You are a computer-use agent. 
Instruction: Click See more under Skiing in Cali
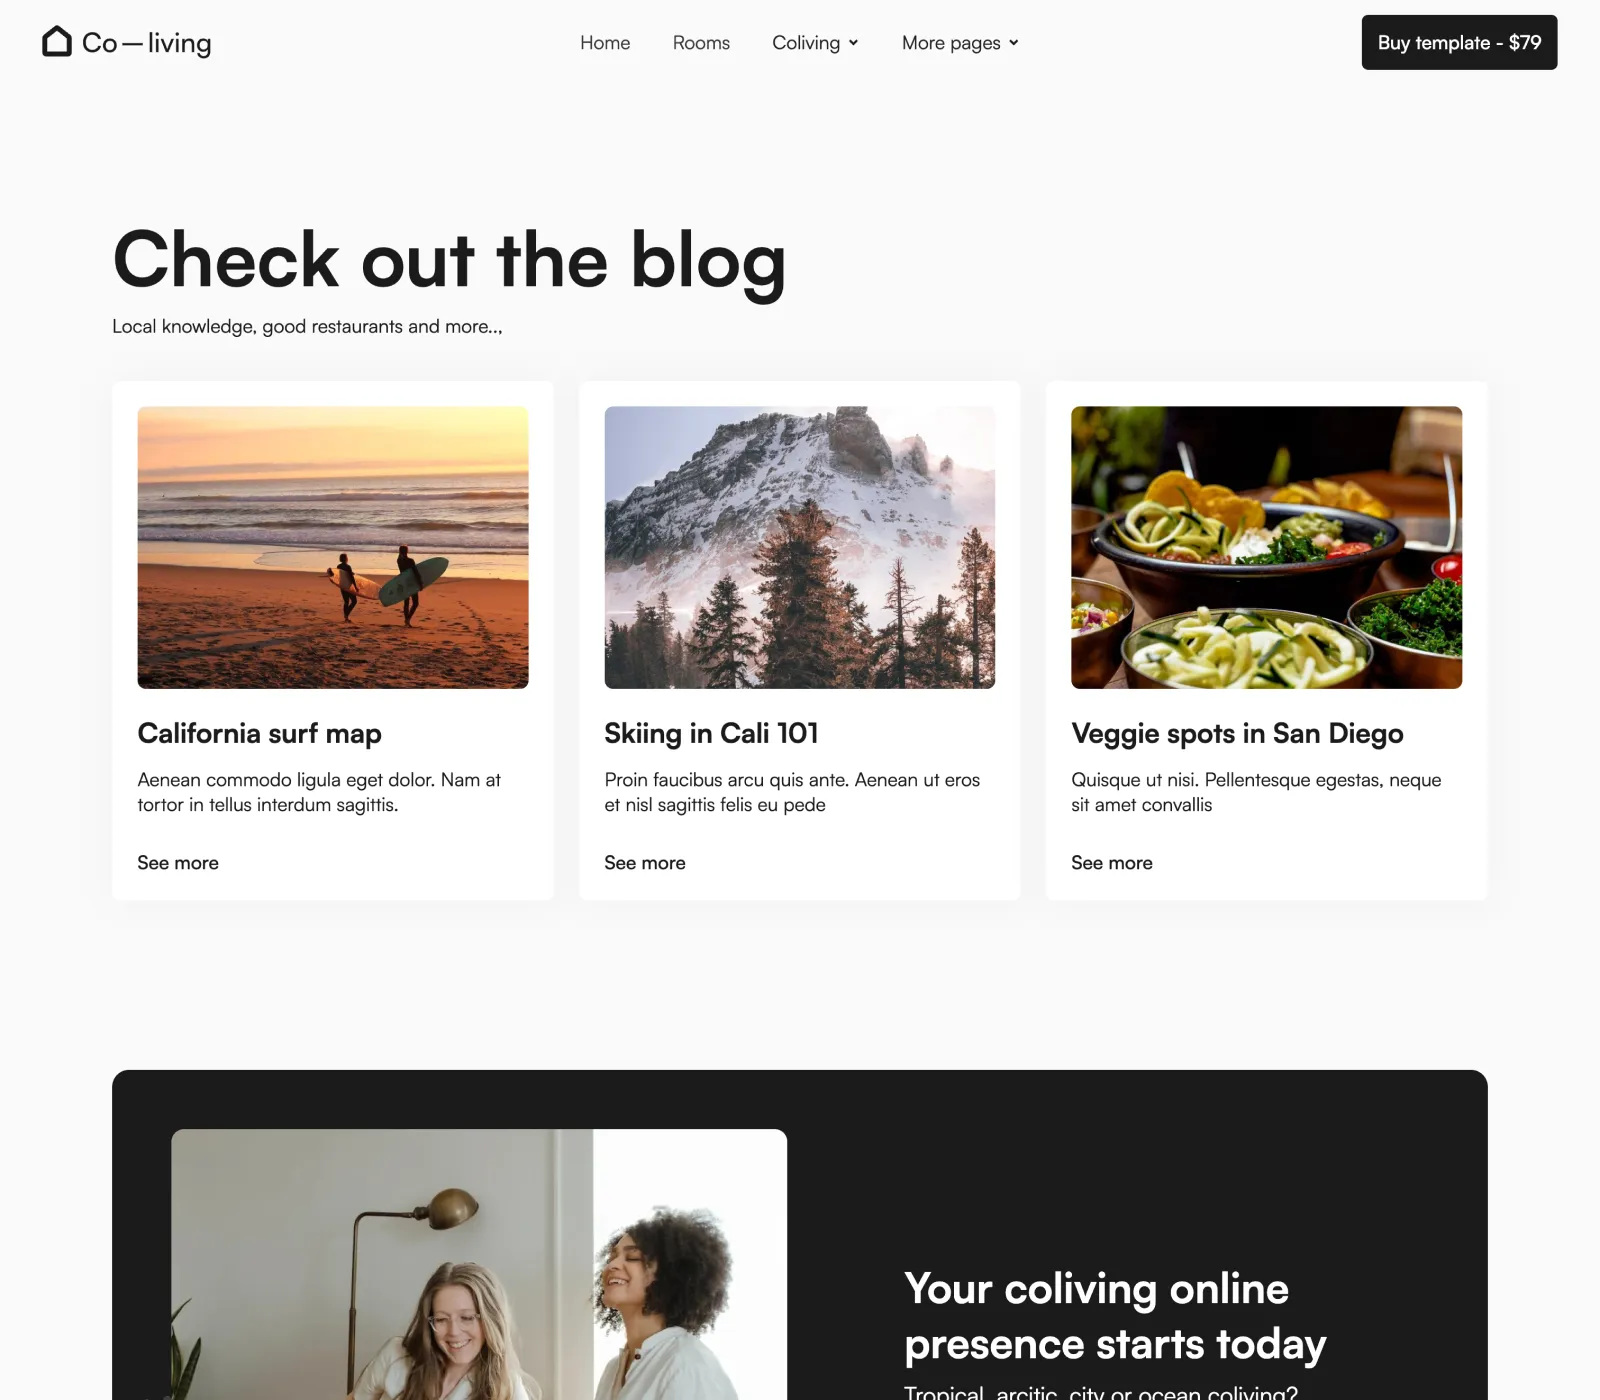tap(645, 863)
